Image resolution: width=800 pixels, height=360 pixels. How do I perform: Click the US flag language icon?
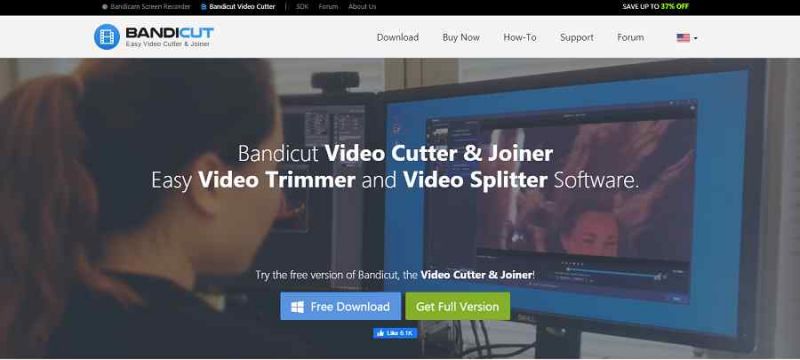click(683, 38)
